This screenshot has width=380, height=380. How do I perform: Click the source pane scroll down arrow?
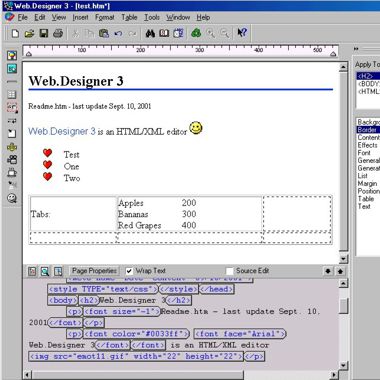click(x=343, y=365)
